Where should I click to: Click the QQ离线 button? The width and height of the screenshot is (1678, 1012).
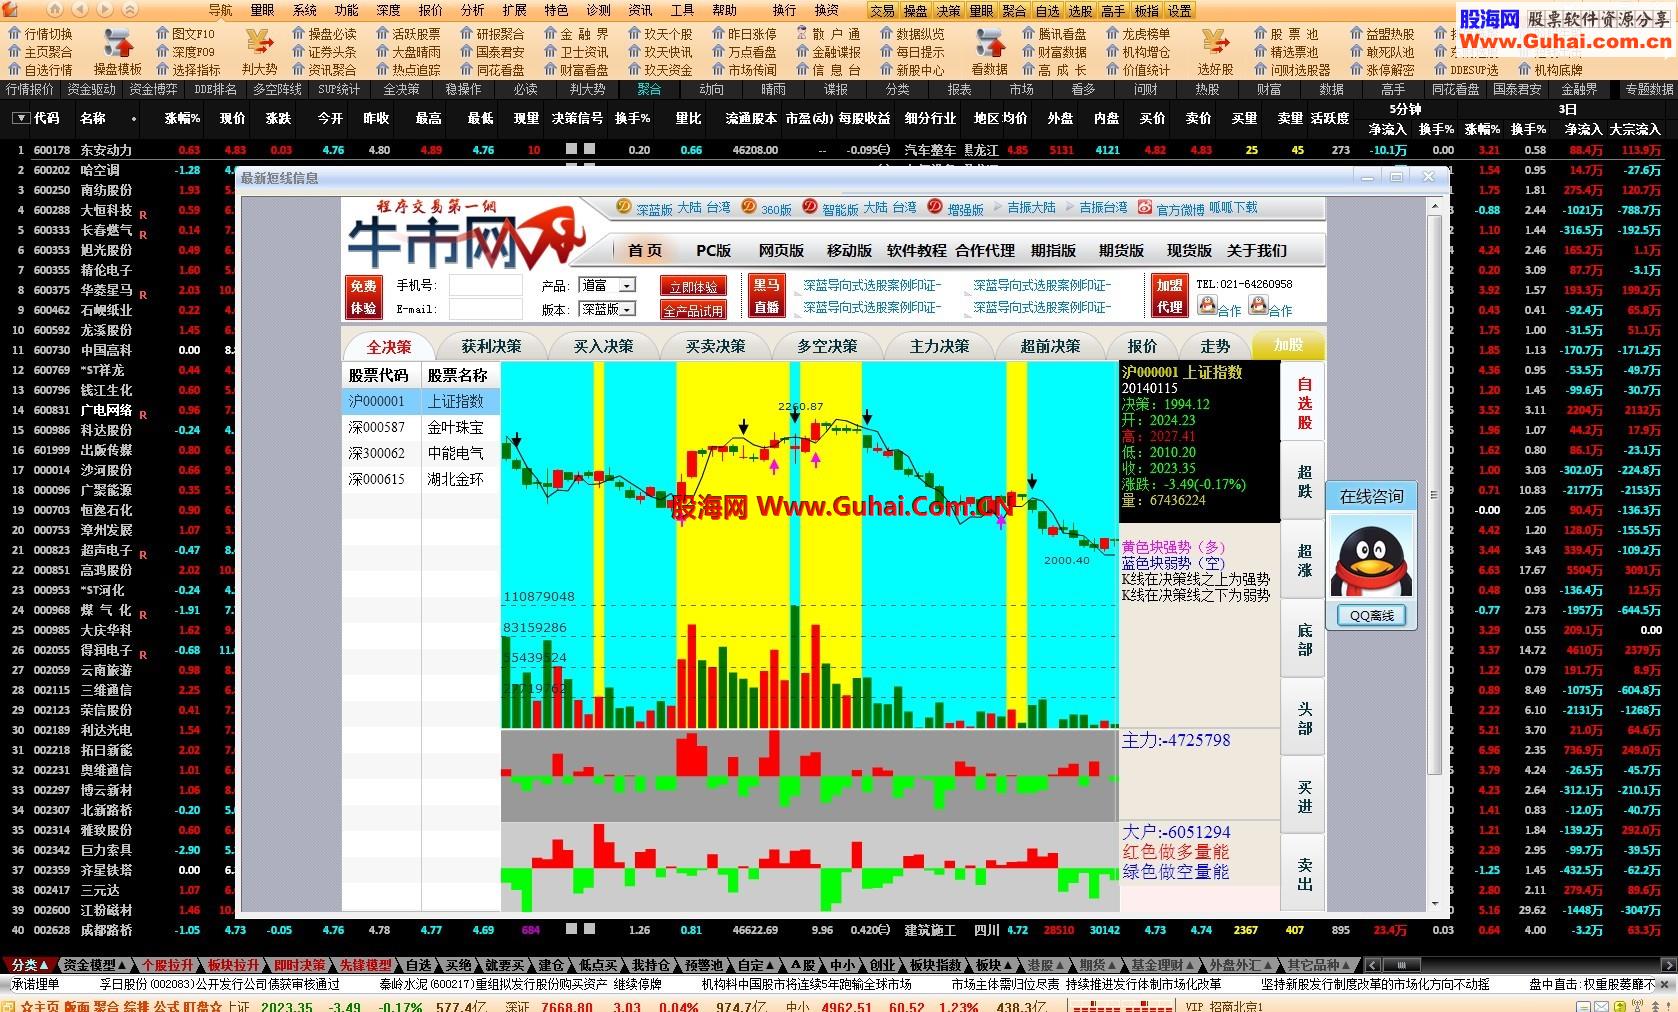click(1371, 615)
